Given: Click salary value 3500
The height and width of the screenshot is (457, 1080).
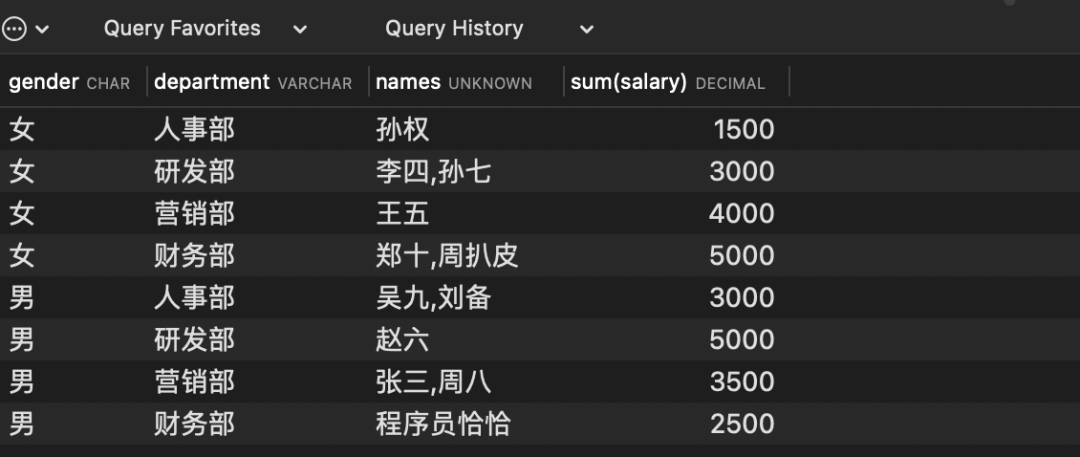Looking at the screenshot, I should point(742,382).
